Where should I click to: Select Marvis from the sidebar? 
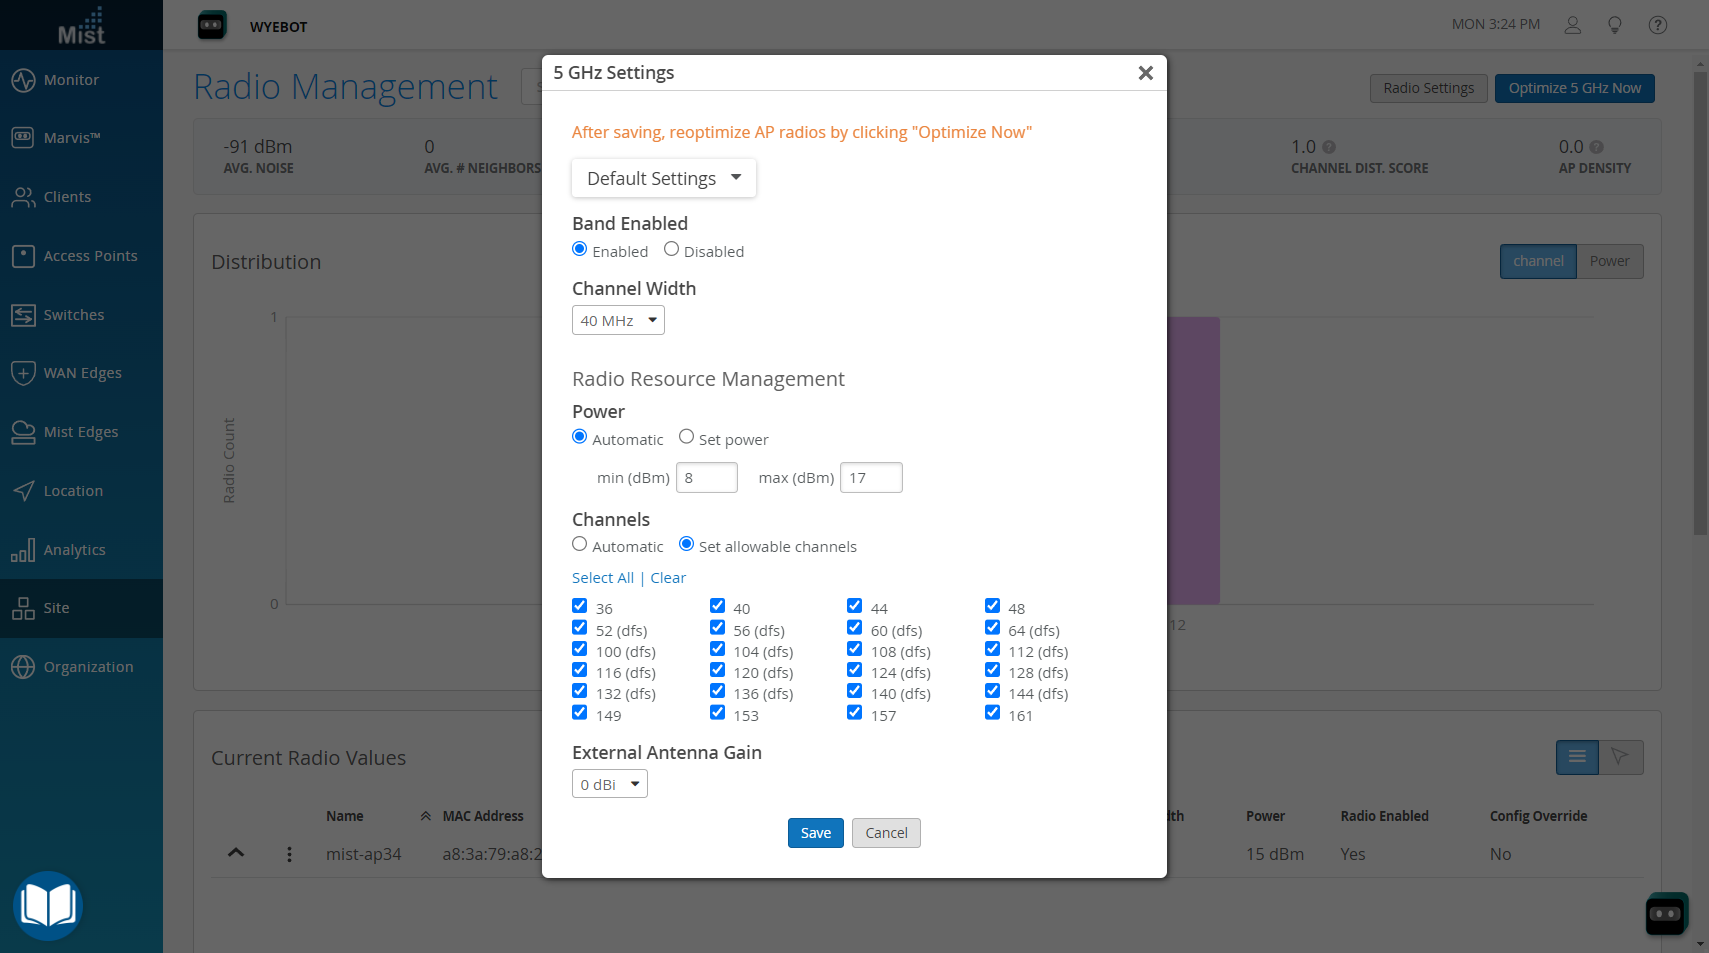(x=75, y=138)
